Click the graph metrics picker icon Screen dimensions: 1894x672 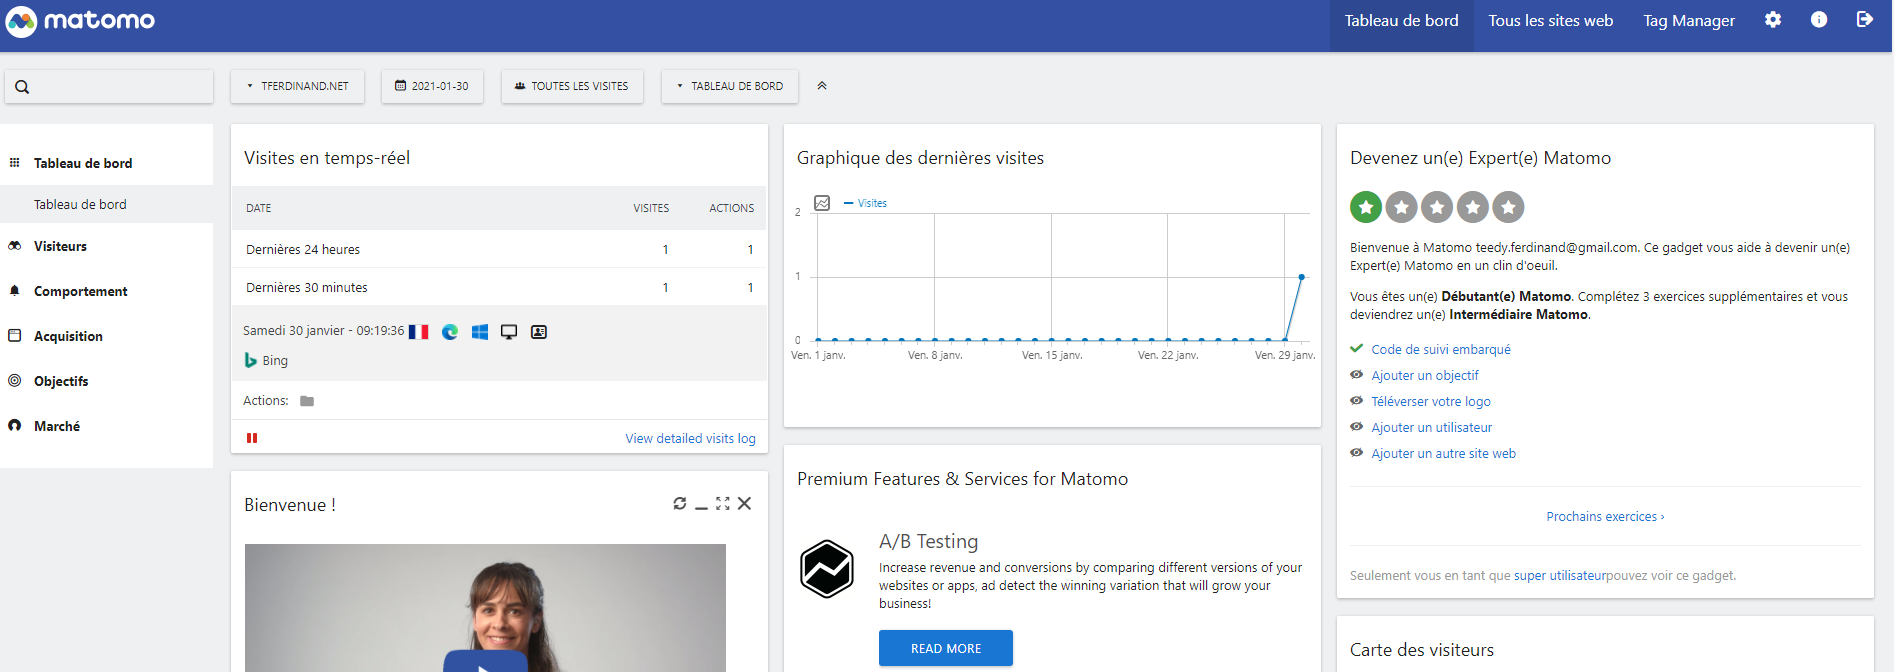tap(822, 203)
